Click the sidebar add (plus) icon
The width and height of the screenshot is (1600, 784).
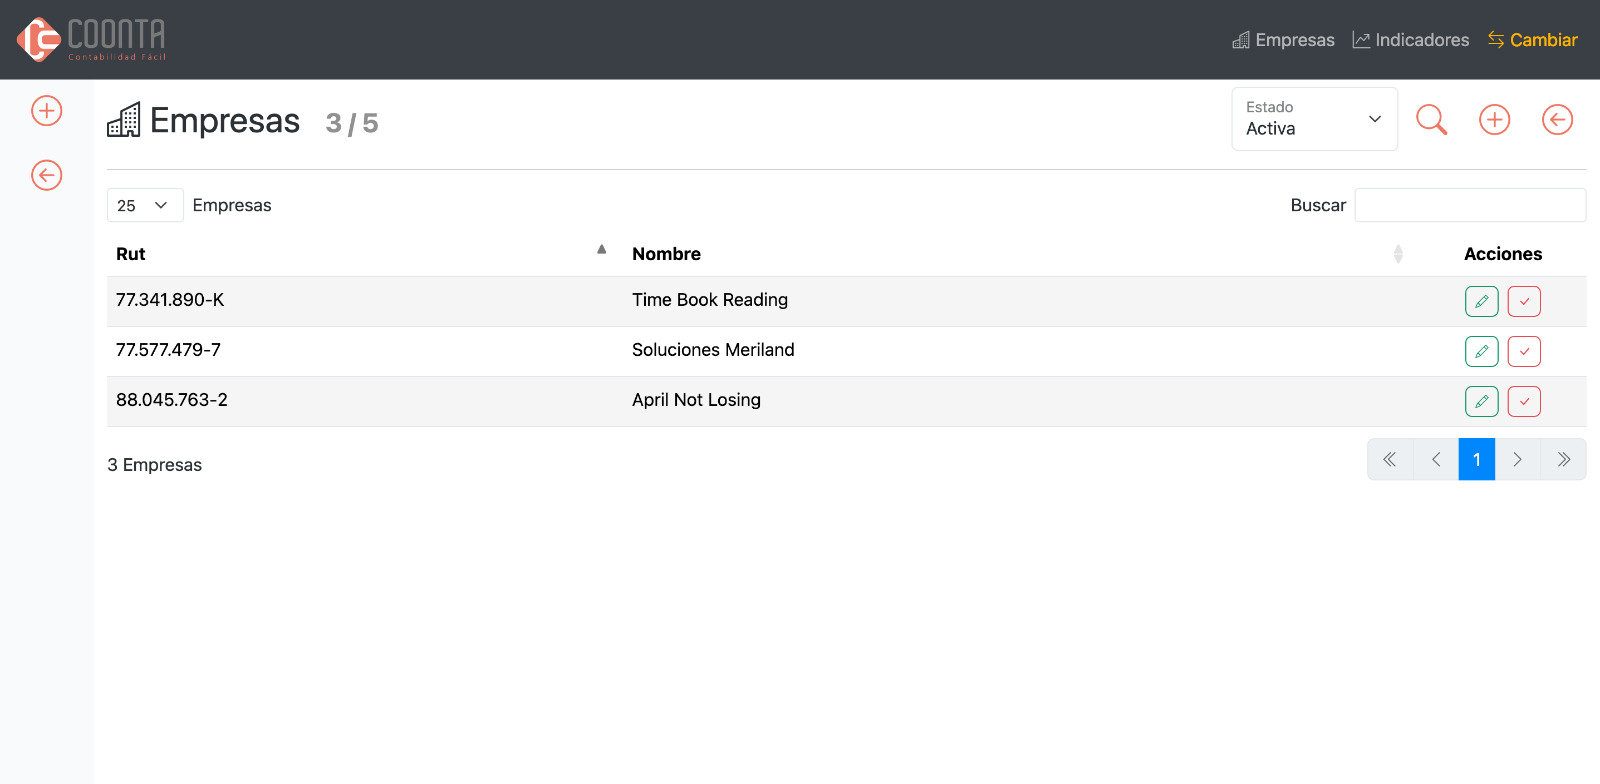[x=47, y=111]
